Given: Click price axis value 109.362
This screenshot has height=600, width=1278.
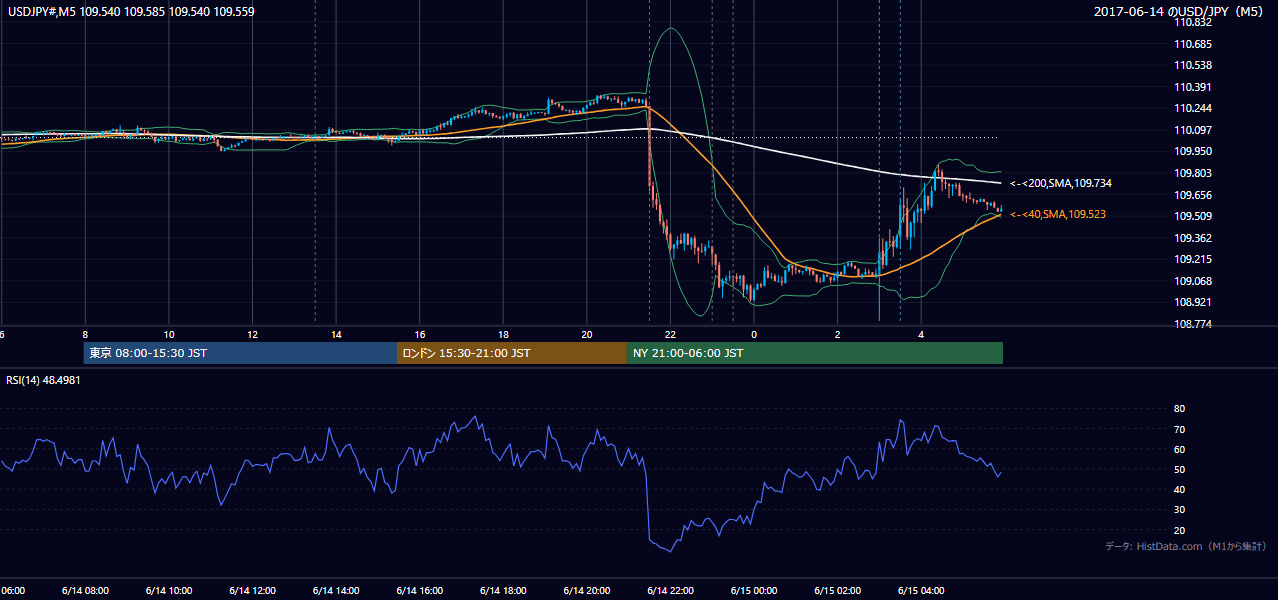Looking at the screenshot, I should pyautogui.click(x=1194, y=238).
